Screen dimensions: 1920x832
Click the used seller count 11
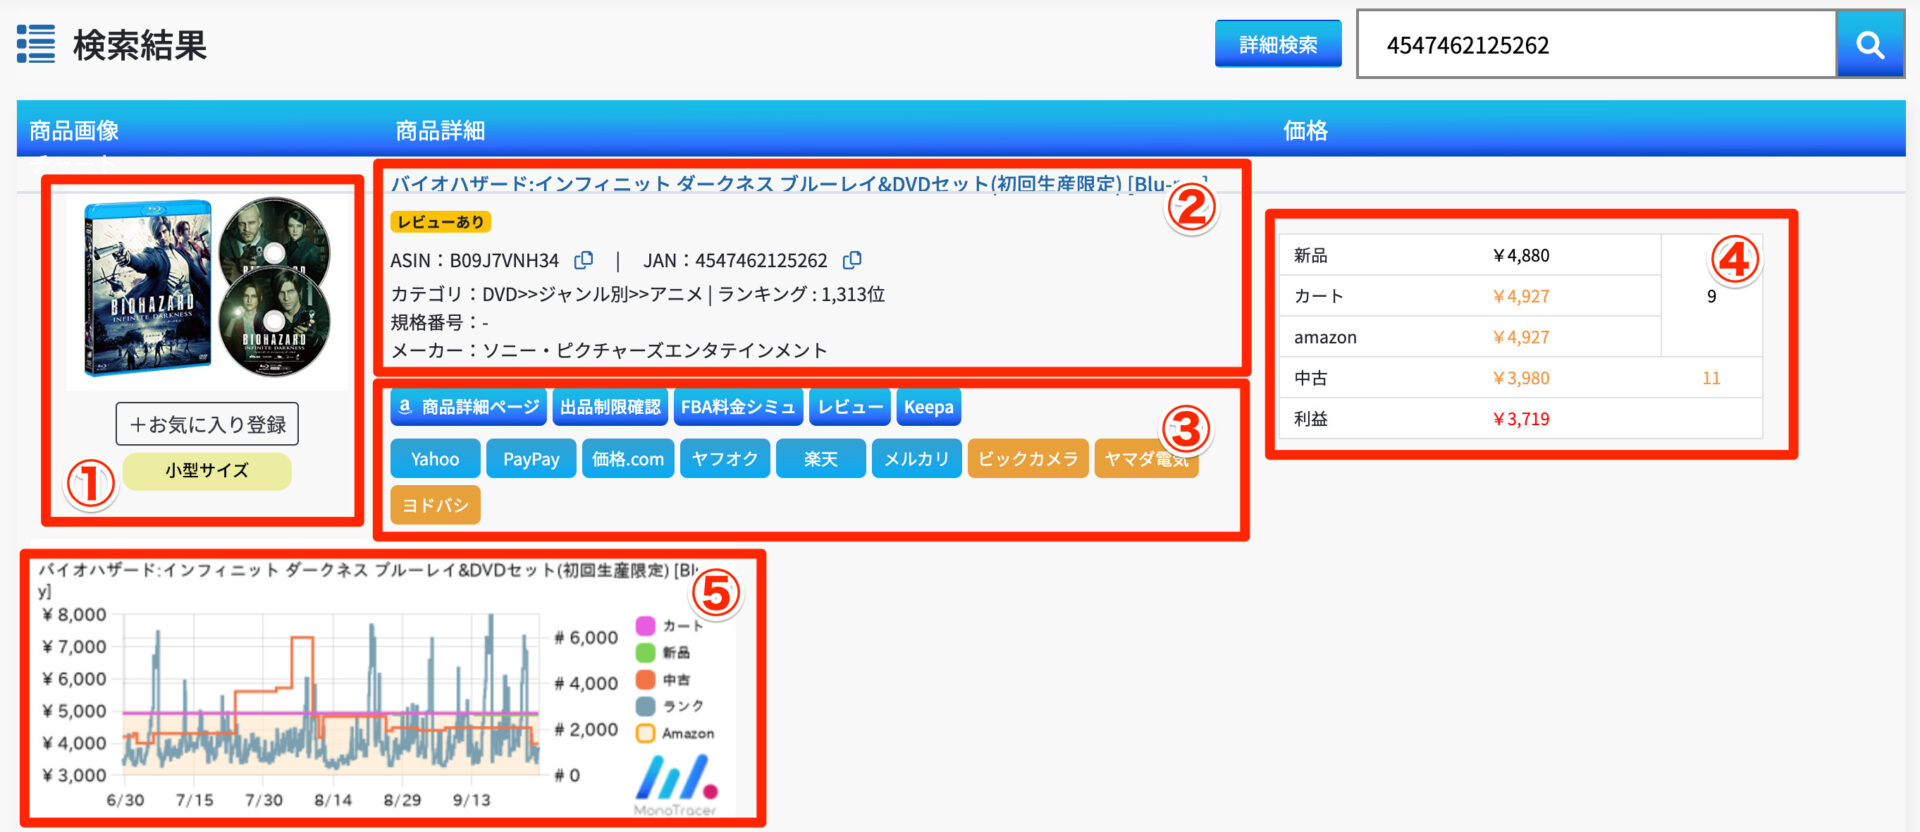click(x=1711, y=378)
